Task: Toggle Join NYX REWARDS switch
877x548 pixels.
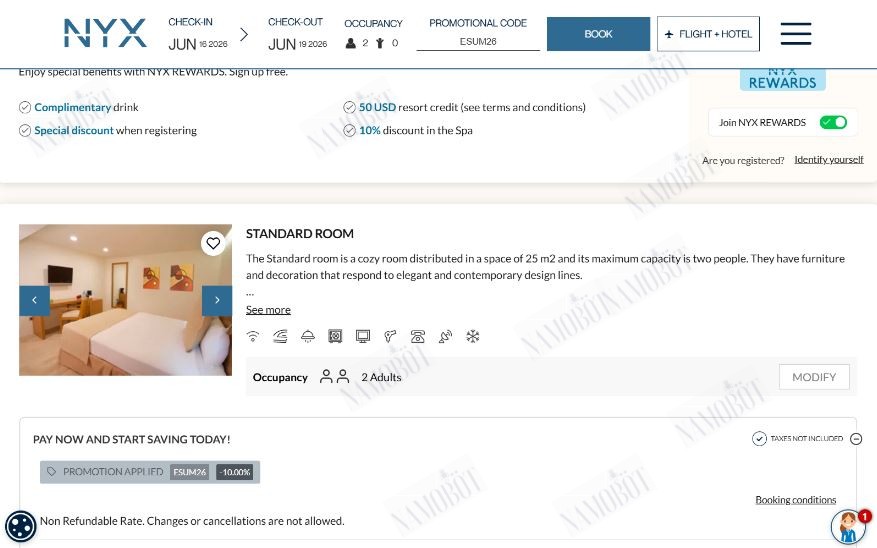Action: [x=833, y=122]
